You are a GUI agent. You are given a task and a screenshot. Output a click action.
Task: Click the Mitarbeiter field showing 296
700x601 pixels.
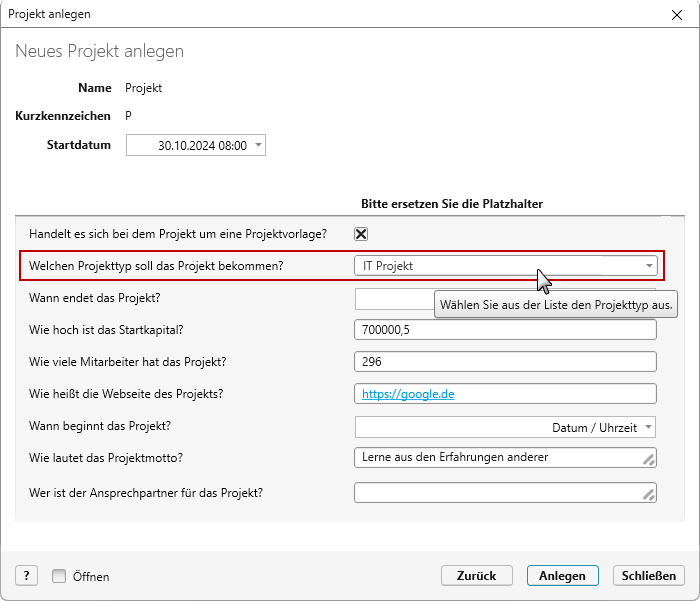tap(505, 362)
